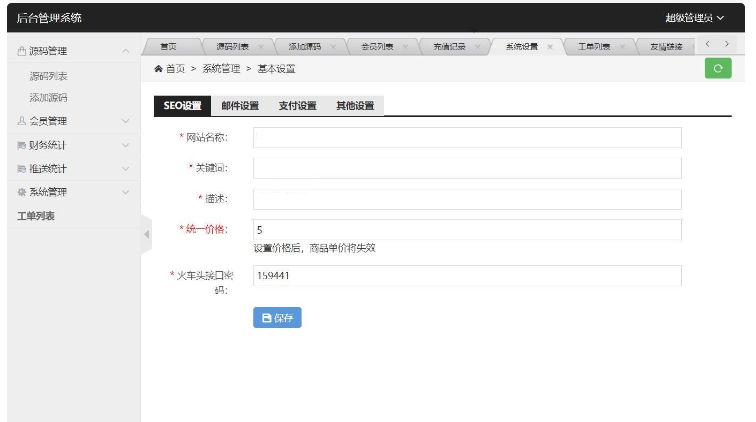
Task: Click 基本设置 breadcrumb text
Action: (276, 69)
